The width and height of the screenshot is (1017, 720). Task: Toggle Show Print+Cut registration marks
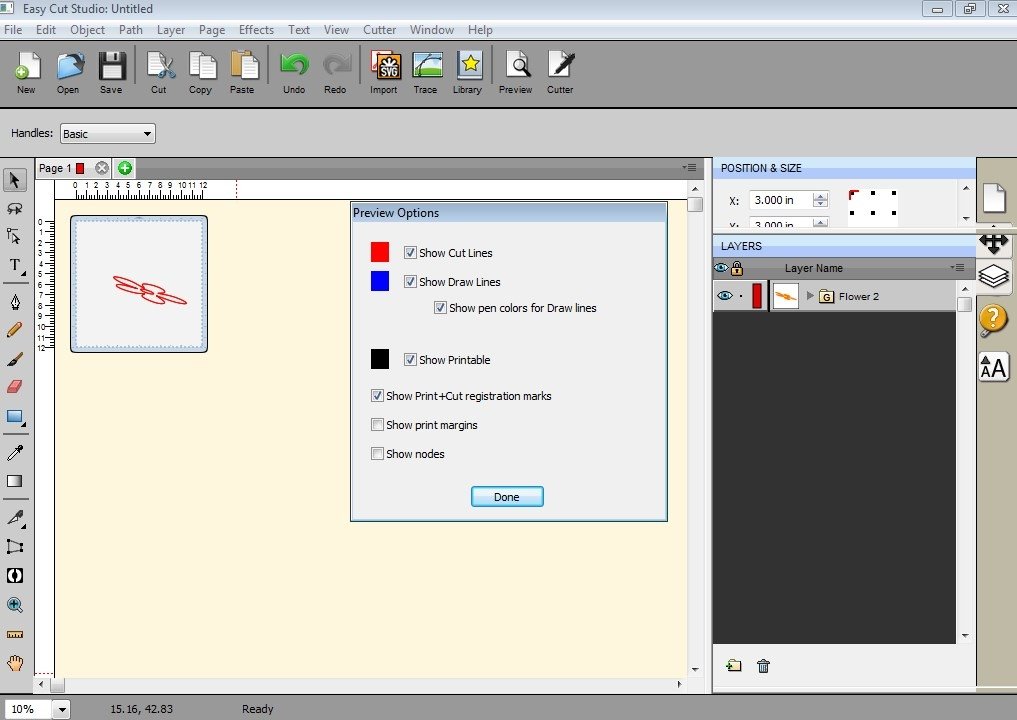coord(377,395)
